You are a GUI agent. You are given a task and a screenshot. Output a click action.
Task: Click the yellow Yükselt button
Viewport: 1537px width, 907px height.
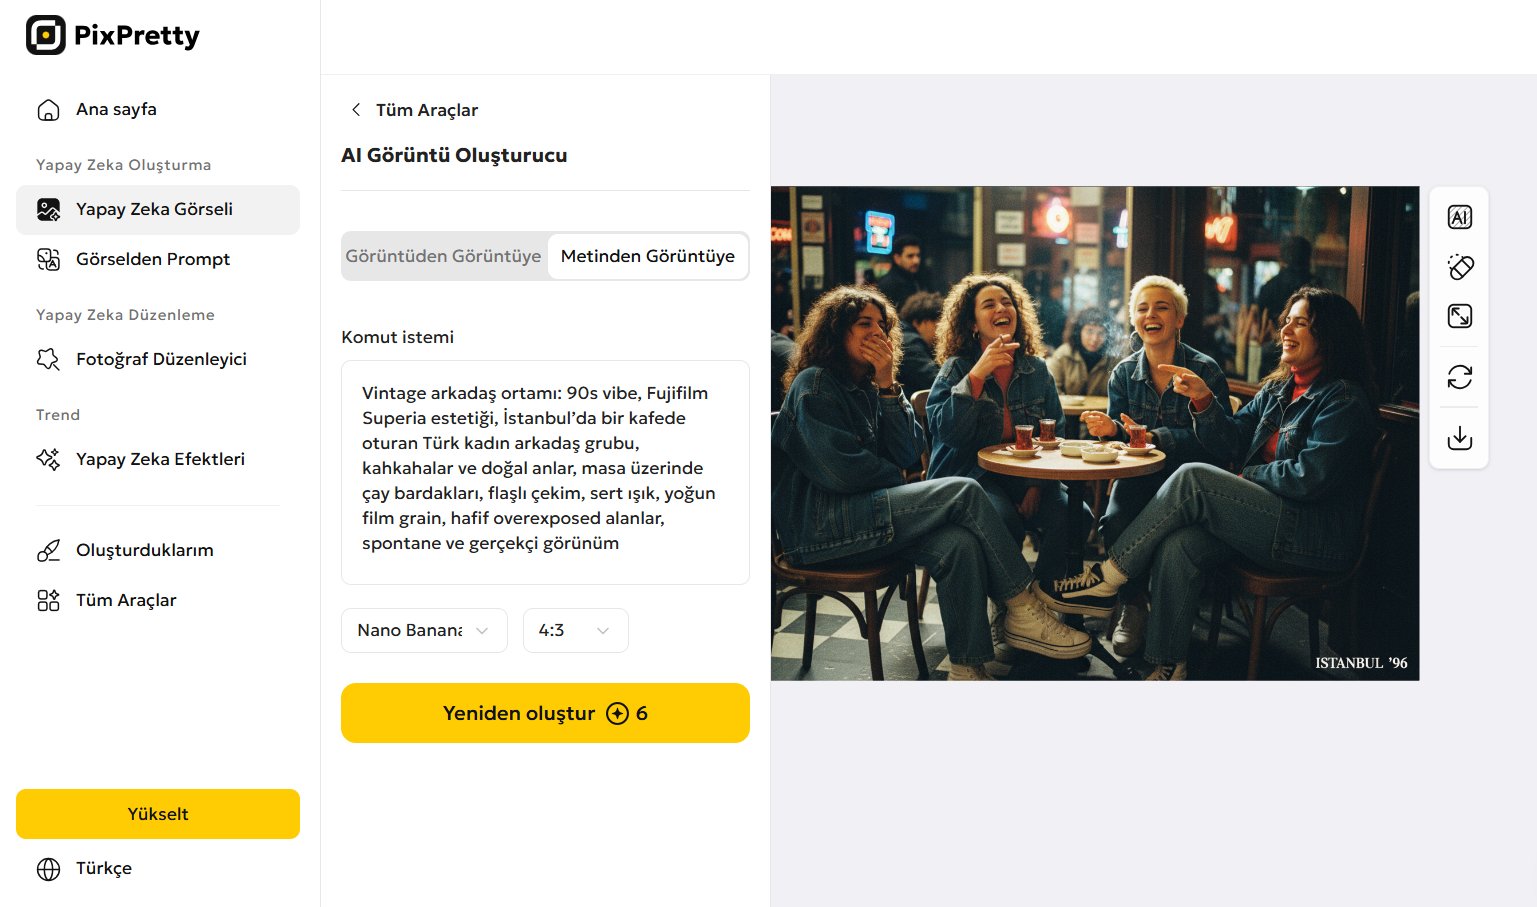[x=157, y=814]
